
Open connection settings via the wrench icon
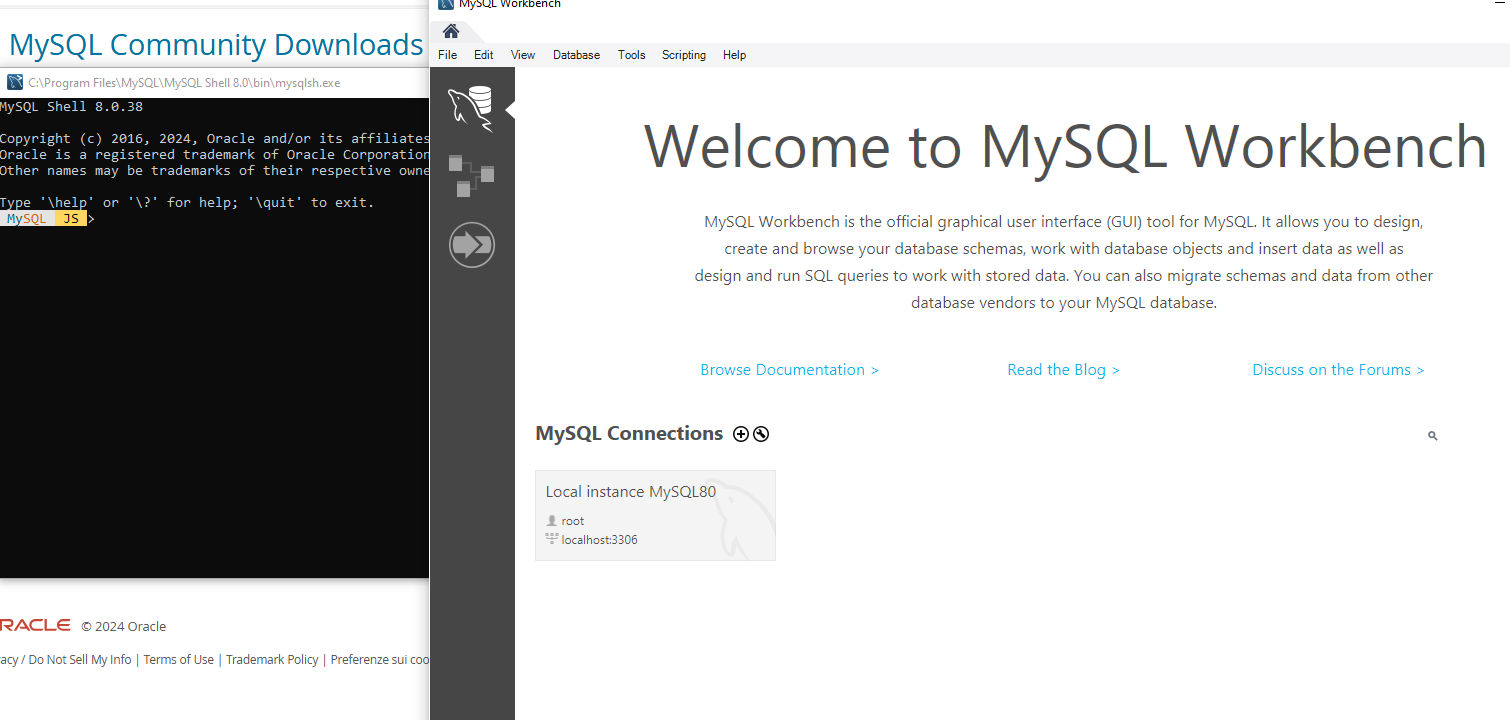point(761,433)
